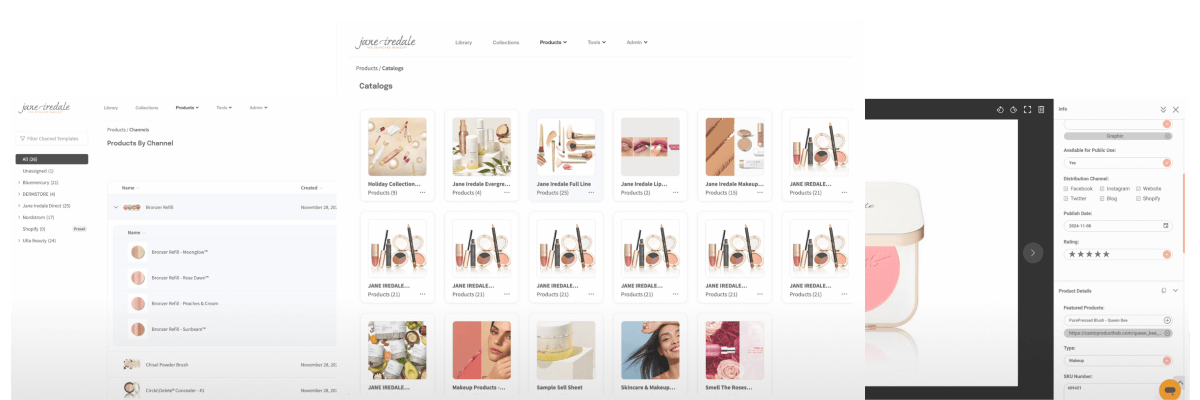Screen dimensions: 1200x400
Task: Expand the Bluemercury channel
Action: point(19,183)
